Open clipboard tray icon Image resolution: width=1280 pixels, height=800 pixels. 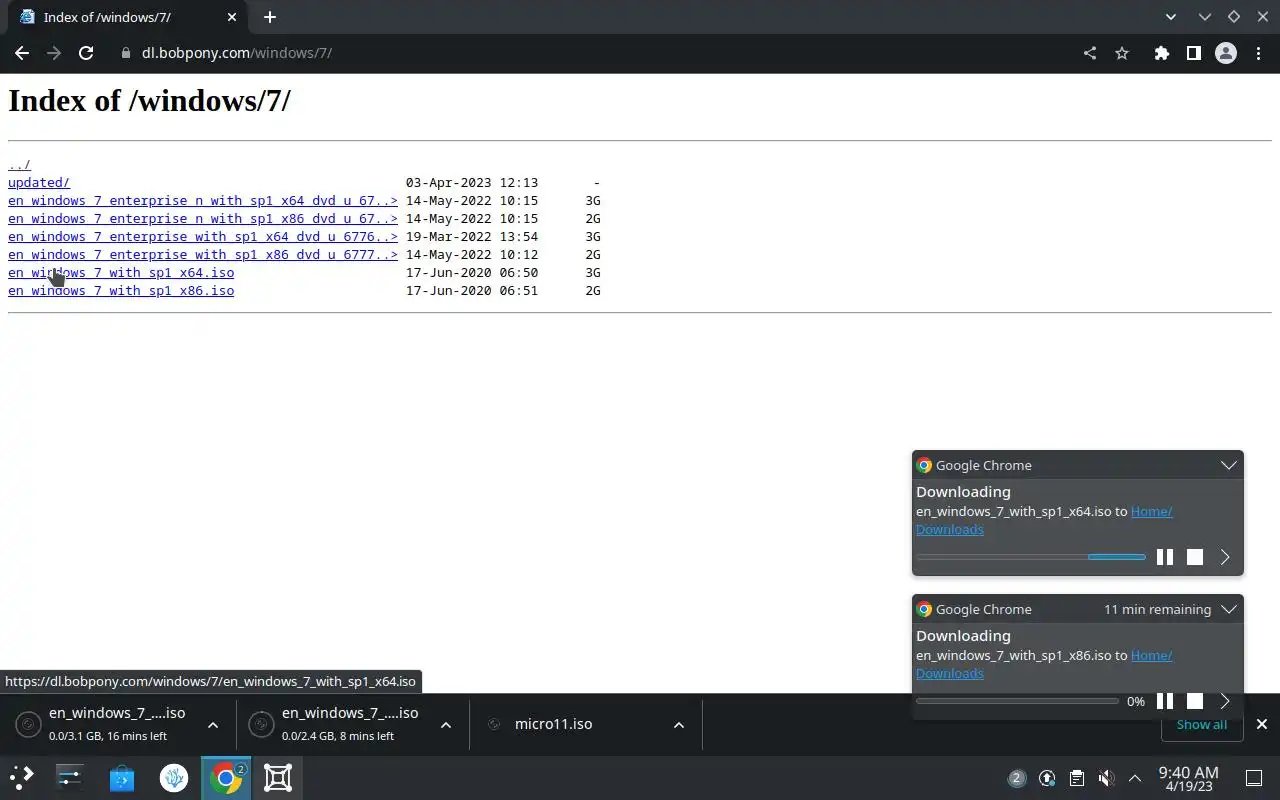1076,778
